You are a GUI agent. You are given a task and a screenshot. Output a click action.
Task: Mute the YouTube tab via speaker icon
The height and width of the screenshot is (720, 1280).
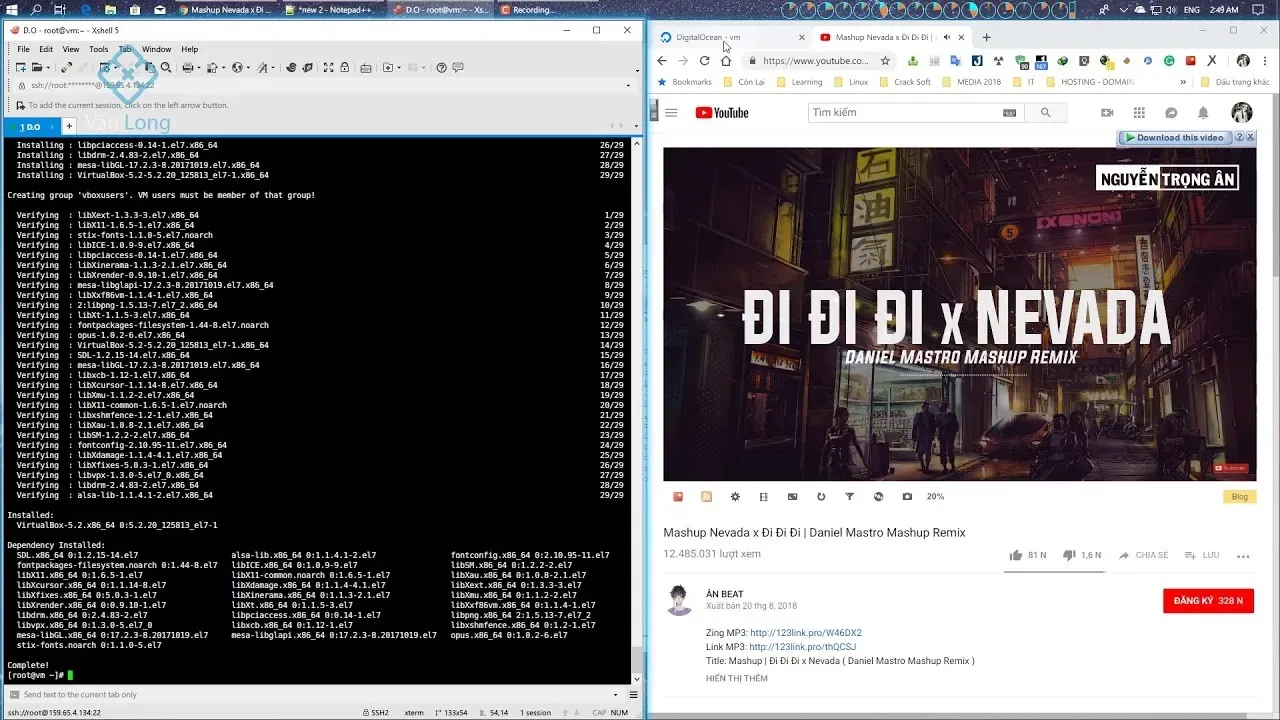pos(946,37)
